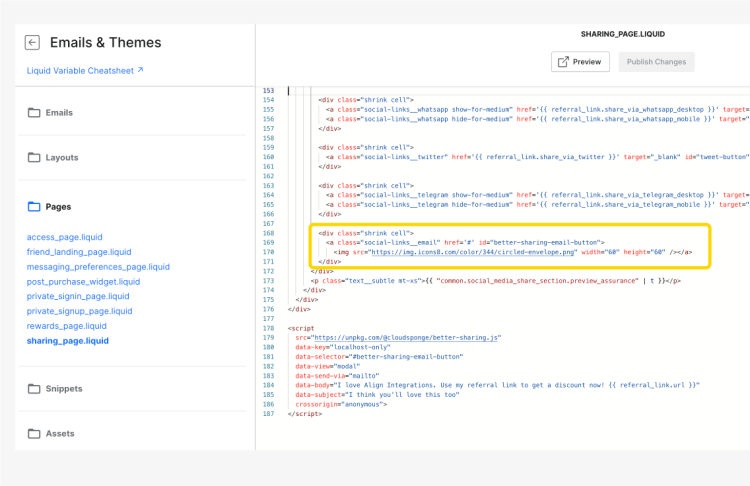The image size is (750, 486).
Task: Click the whatsapp show-for-medium anchor line
Action: (x=538, y=110)
